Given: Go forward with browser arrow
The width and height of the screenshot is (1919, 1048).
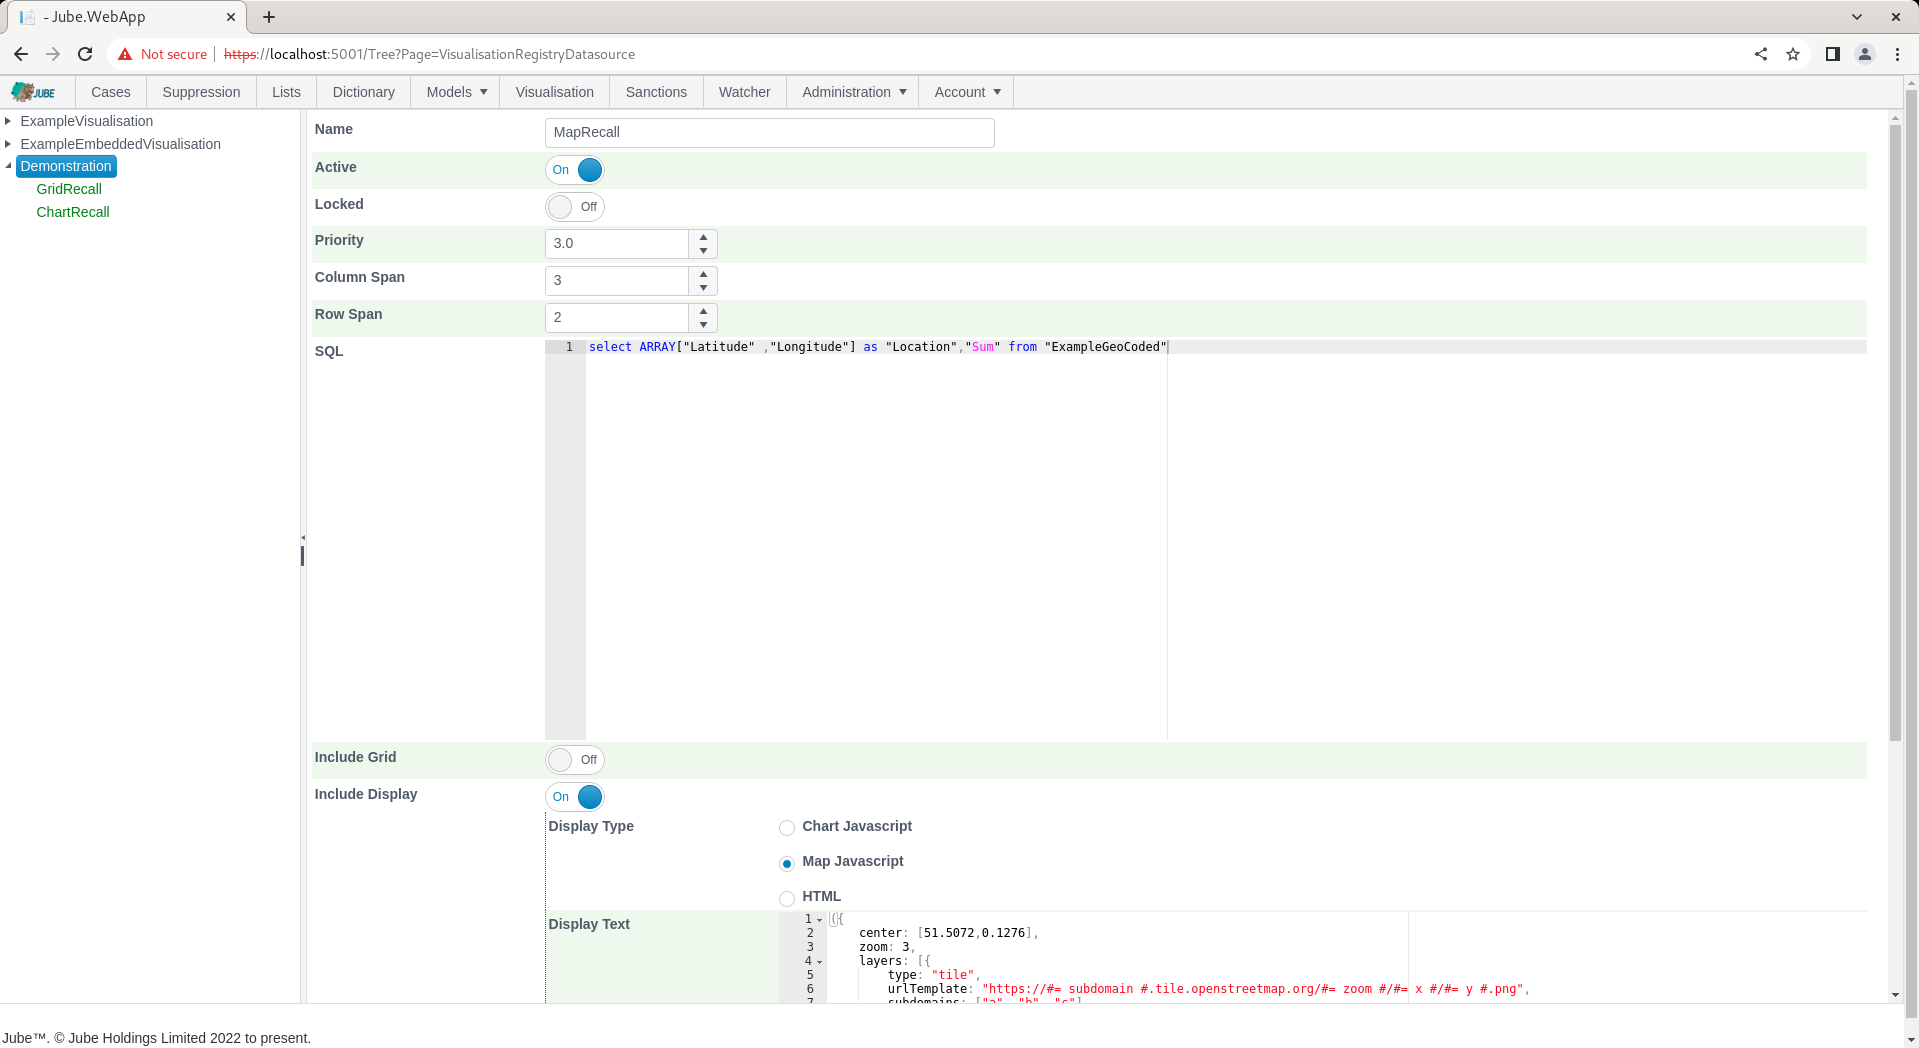Looking at the screenshot, I should pyautogui.click(x=53, y=54).
